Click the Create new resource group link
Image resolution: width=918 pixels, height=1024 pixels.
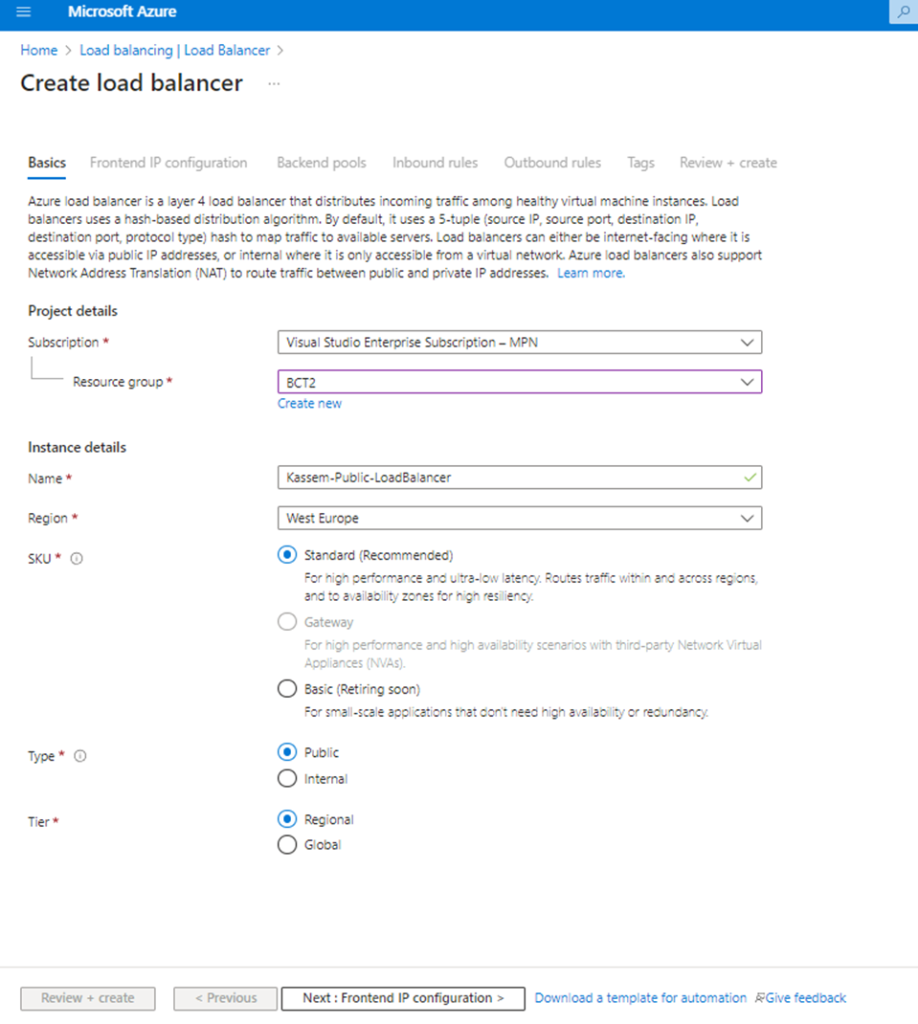[x=309, y=404]
